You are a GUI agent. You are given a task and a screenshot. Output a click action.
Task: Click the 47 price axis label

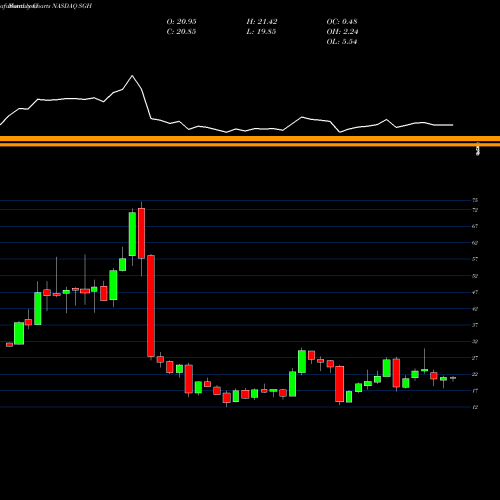[475, 292]
